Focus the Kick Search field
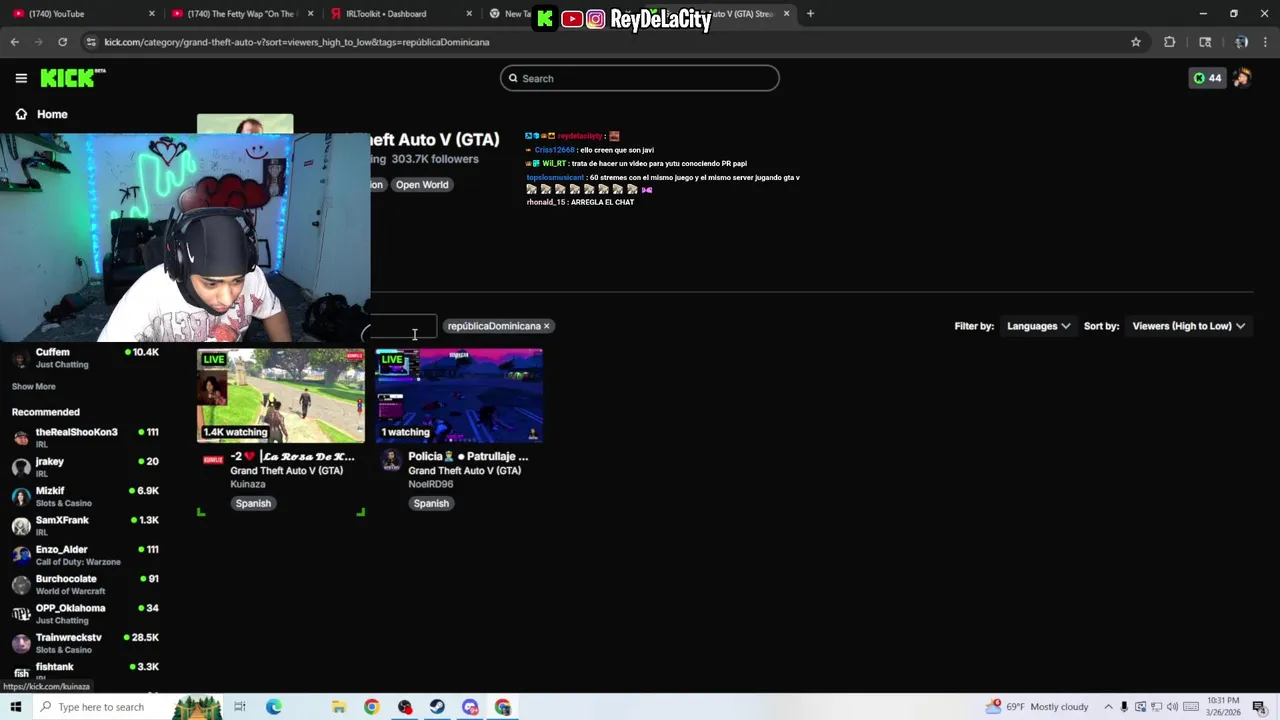 640,78
